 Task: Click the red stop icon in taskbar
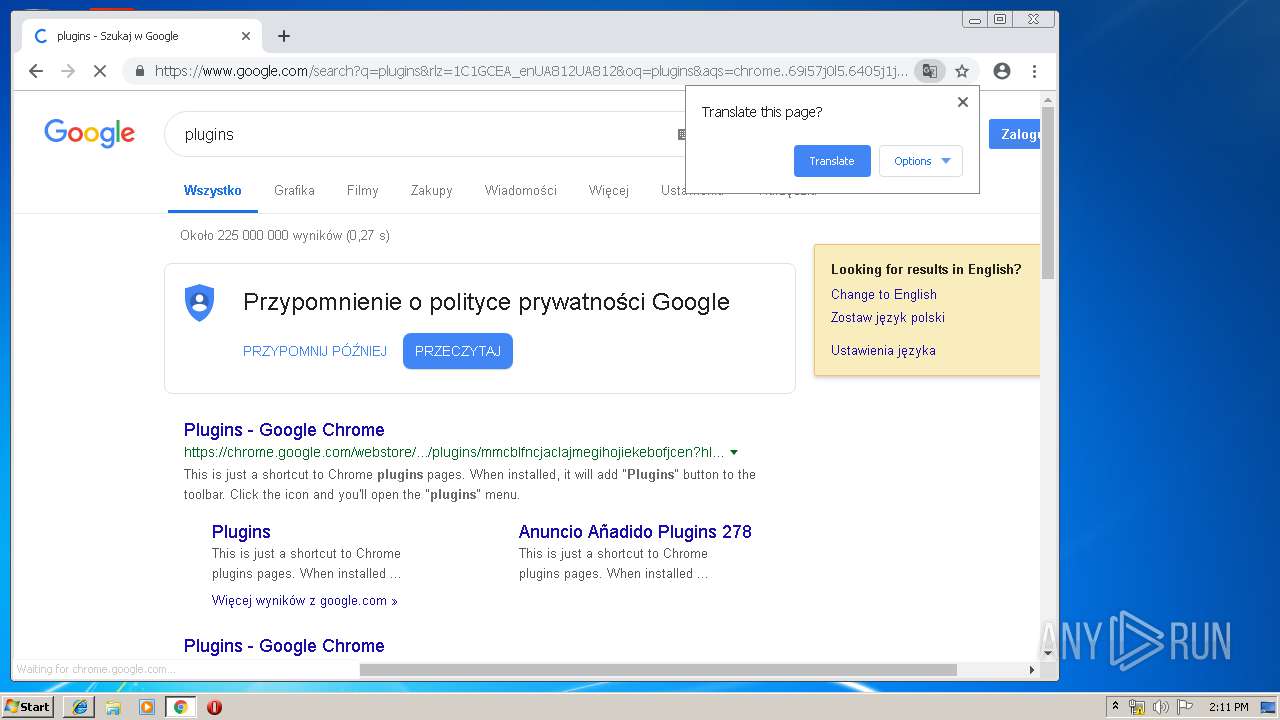(214, 707)
